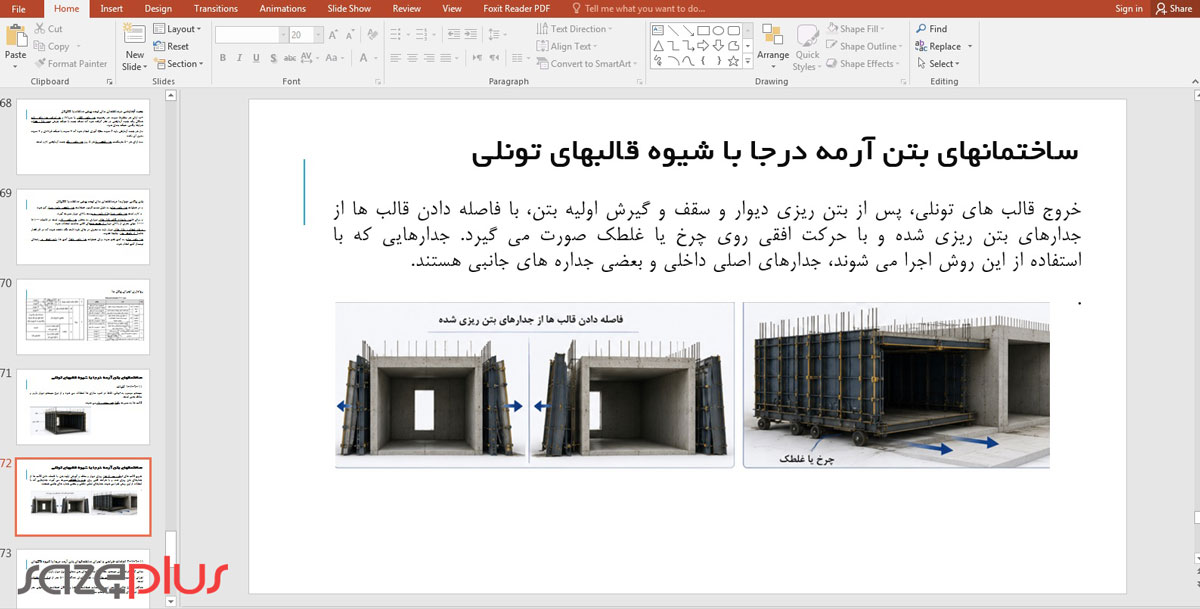Open the Arrange dropdown

click(773, 47)
